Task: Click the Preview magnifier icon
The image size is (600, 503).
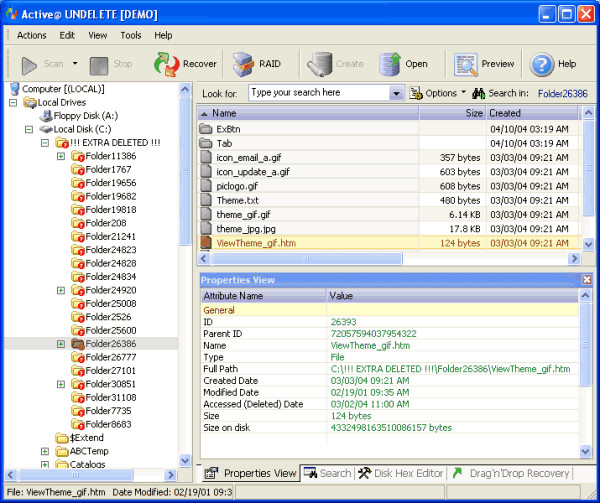Action: (x=466, y=64)
